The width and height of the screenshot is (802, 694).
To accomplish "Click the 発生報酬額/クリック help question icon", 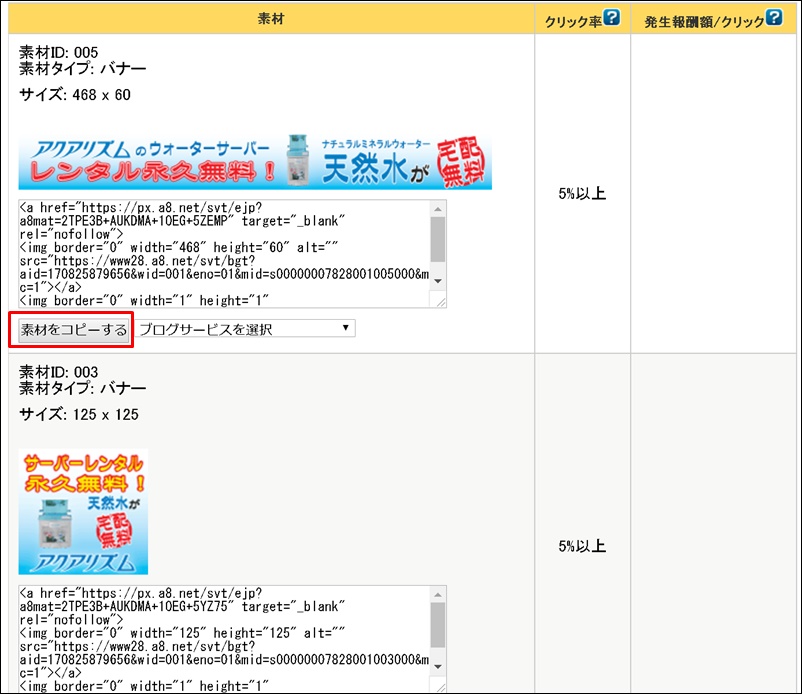I will (x=774, y=18).
